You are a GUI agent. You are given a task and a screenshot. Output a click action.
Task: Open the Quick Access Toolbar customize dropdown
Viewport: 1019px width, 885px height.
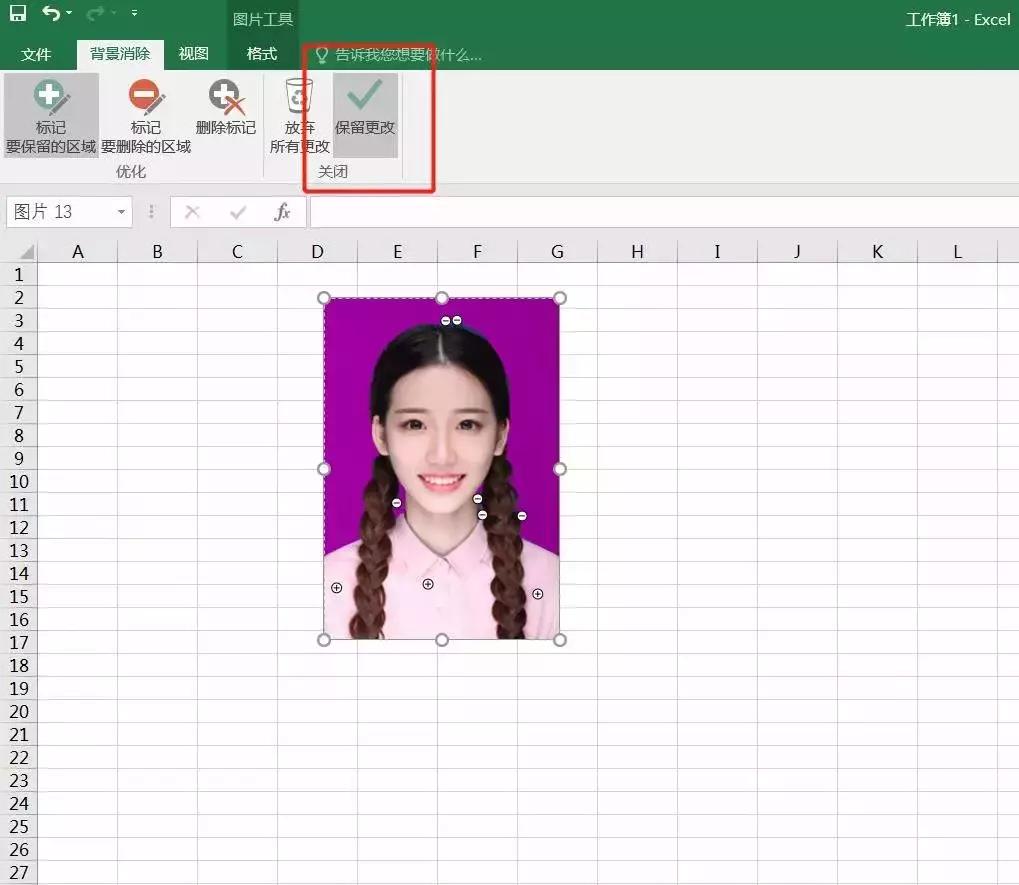(135, 14)
